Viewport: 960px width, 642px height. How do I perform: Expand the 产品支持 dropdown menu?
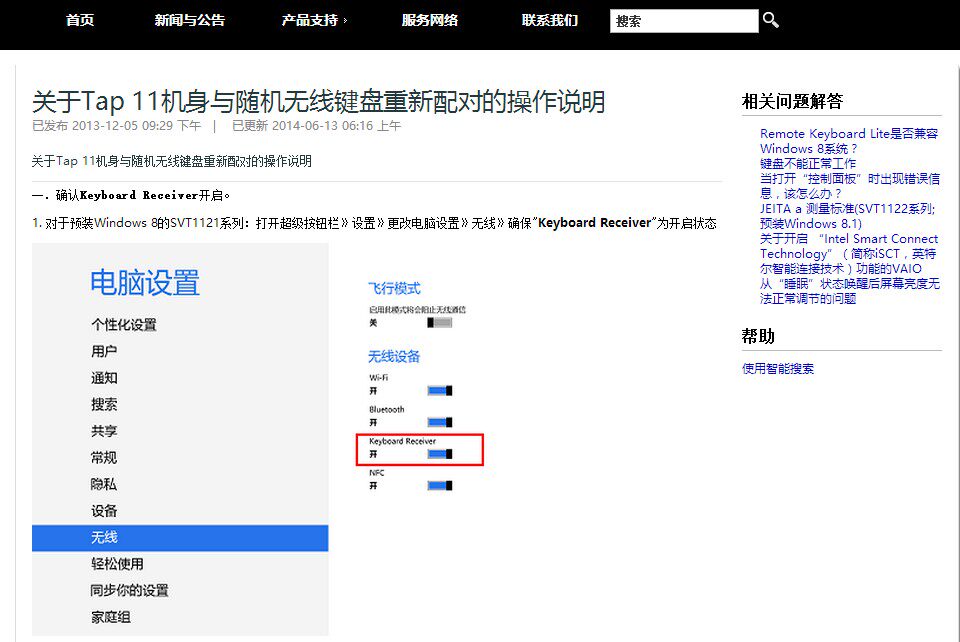(x=314, y=20)
